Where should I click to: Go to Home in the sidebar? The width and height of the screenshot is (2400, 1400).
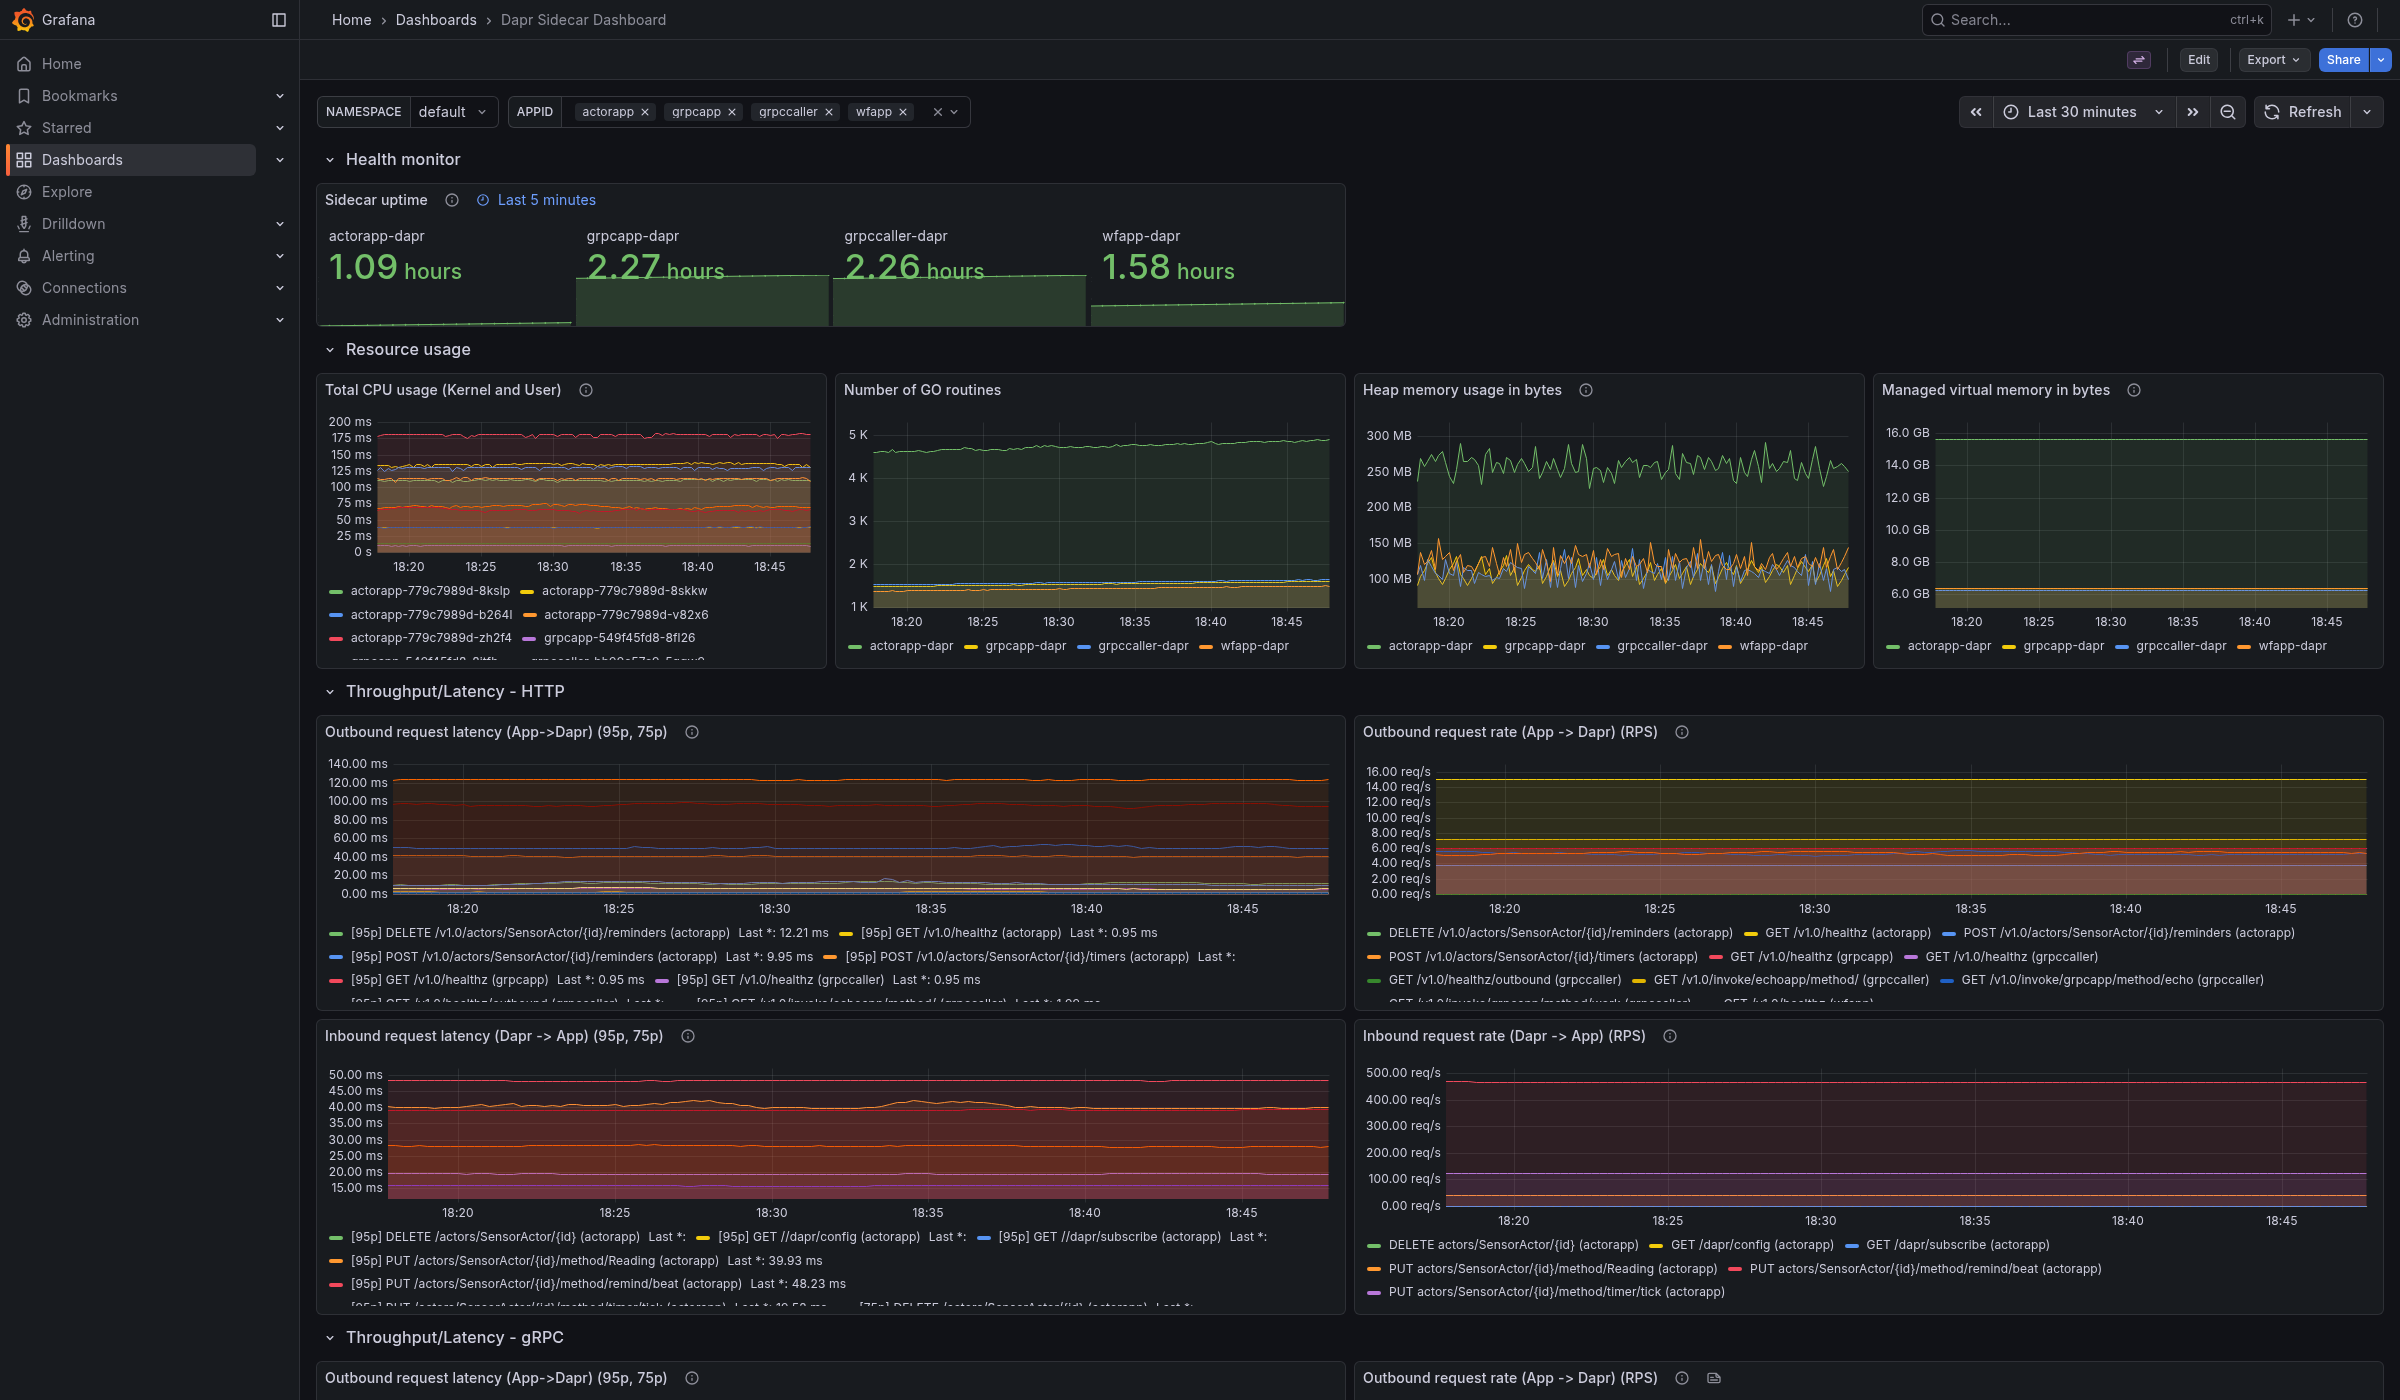(62, 64)
